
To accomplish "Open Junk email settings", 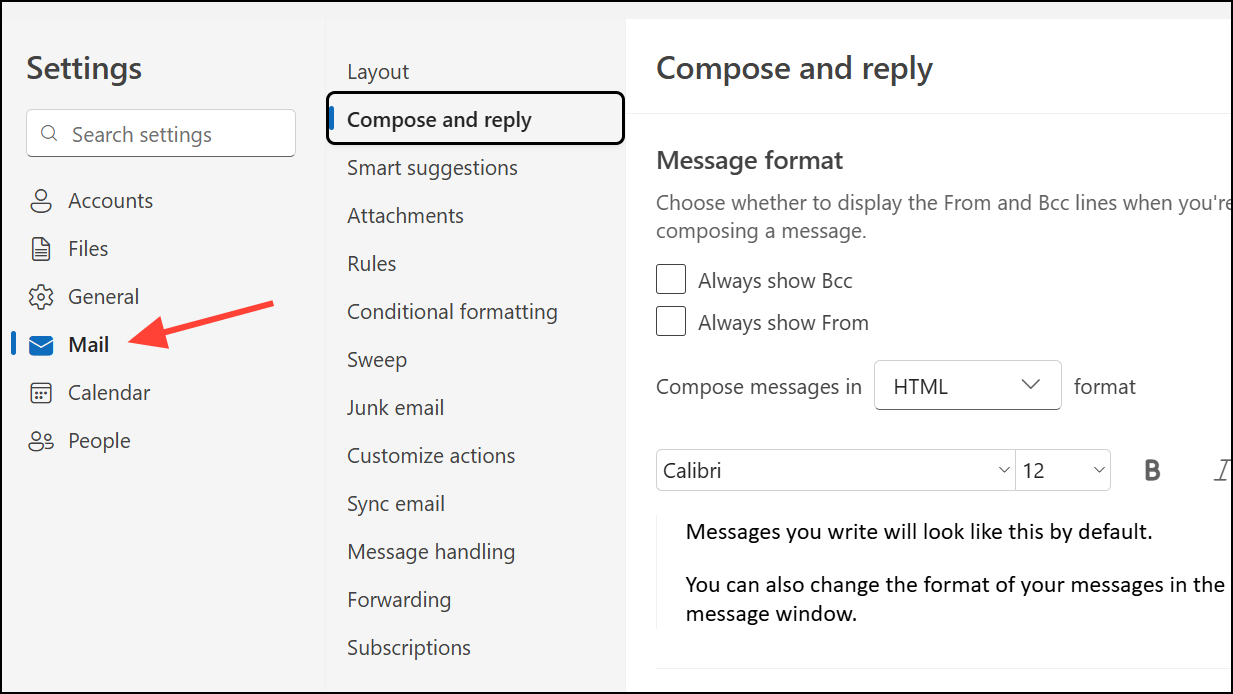I will (395, 408).
